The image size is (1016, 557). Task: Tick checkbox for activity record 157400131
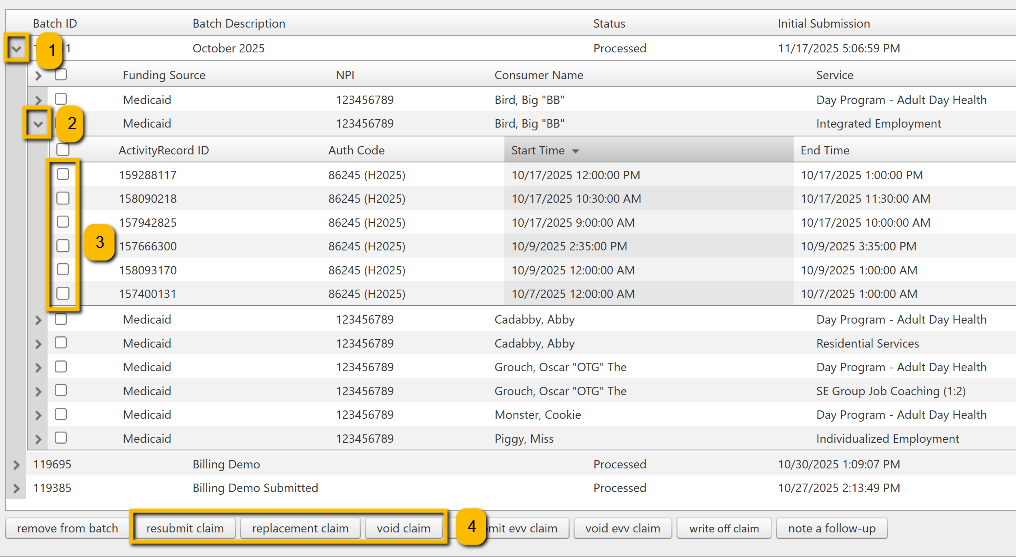63,293
